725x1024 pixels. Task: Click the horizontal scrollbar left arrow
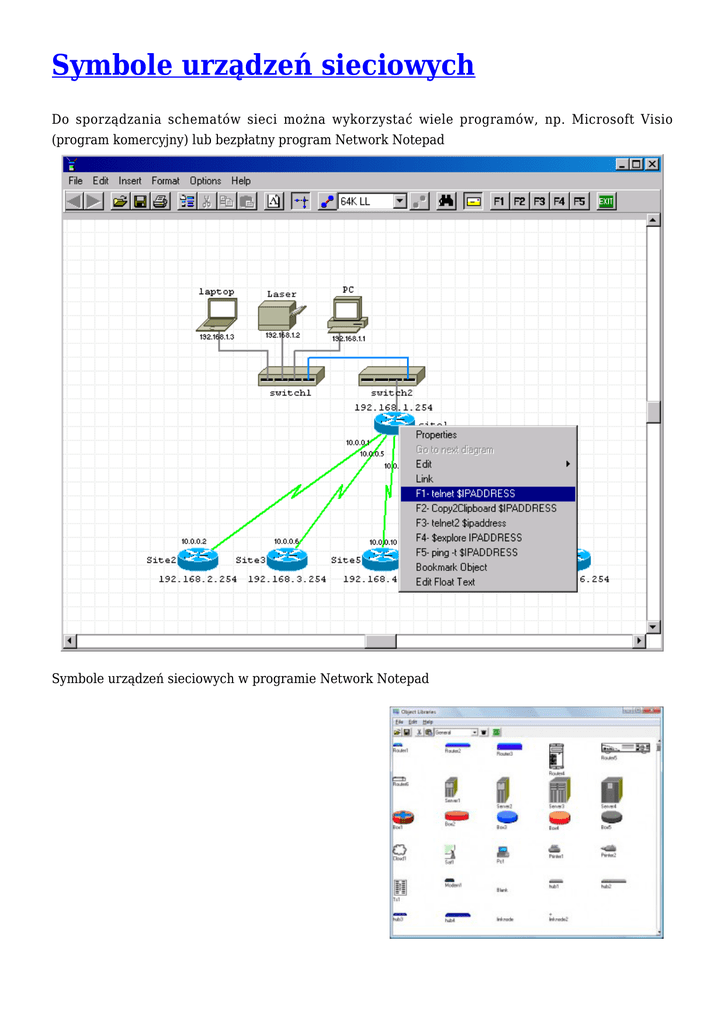[x=70, y=641]
